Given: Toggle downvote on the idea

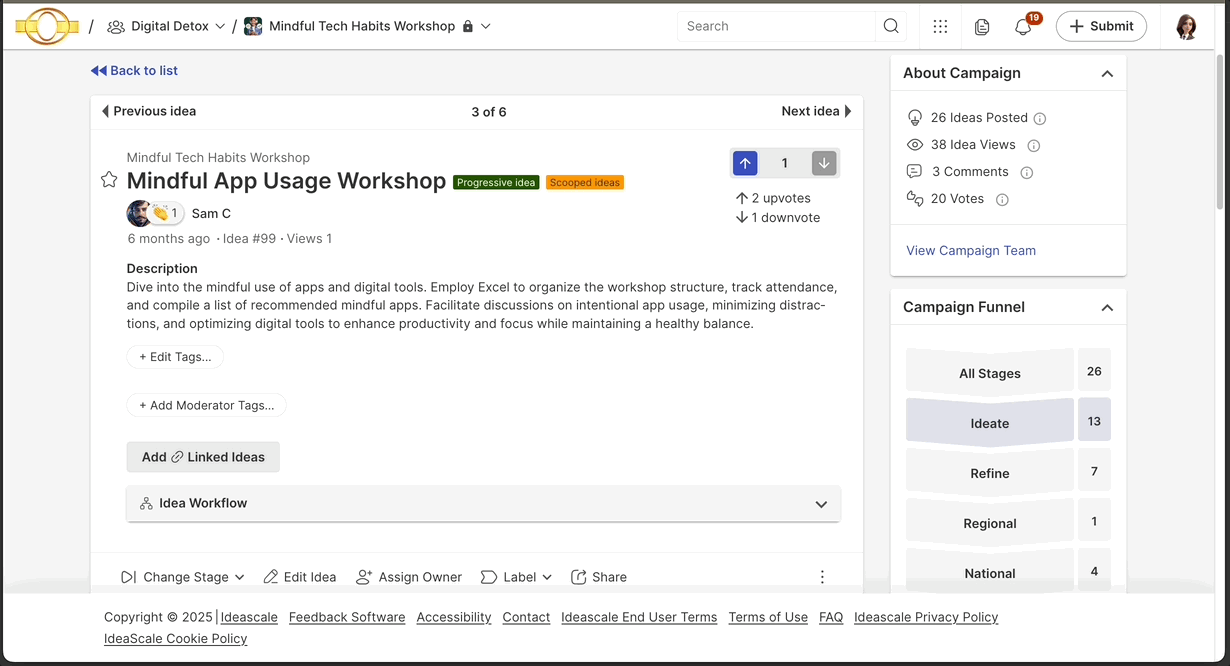Looking at the screenshot, I should pos(823,163).
